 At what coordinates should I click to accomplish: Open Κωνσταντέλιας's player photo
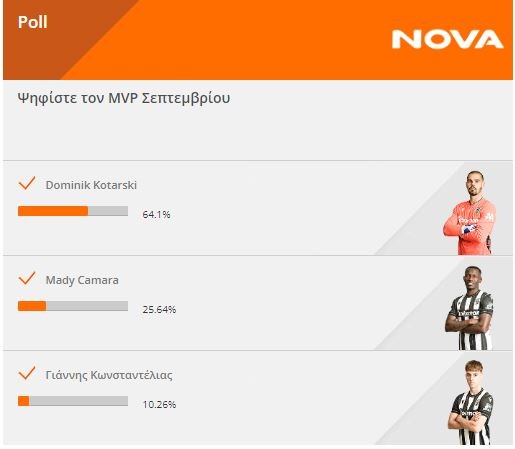coord(471,402)
